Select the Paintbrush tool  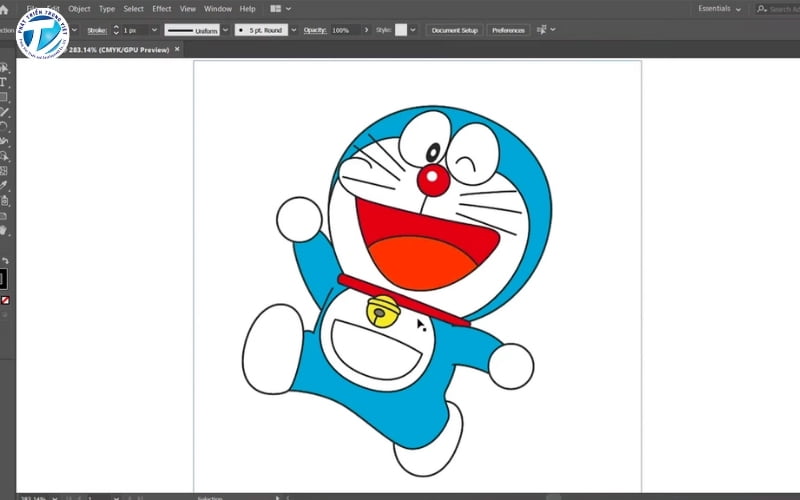coord(4,112)
